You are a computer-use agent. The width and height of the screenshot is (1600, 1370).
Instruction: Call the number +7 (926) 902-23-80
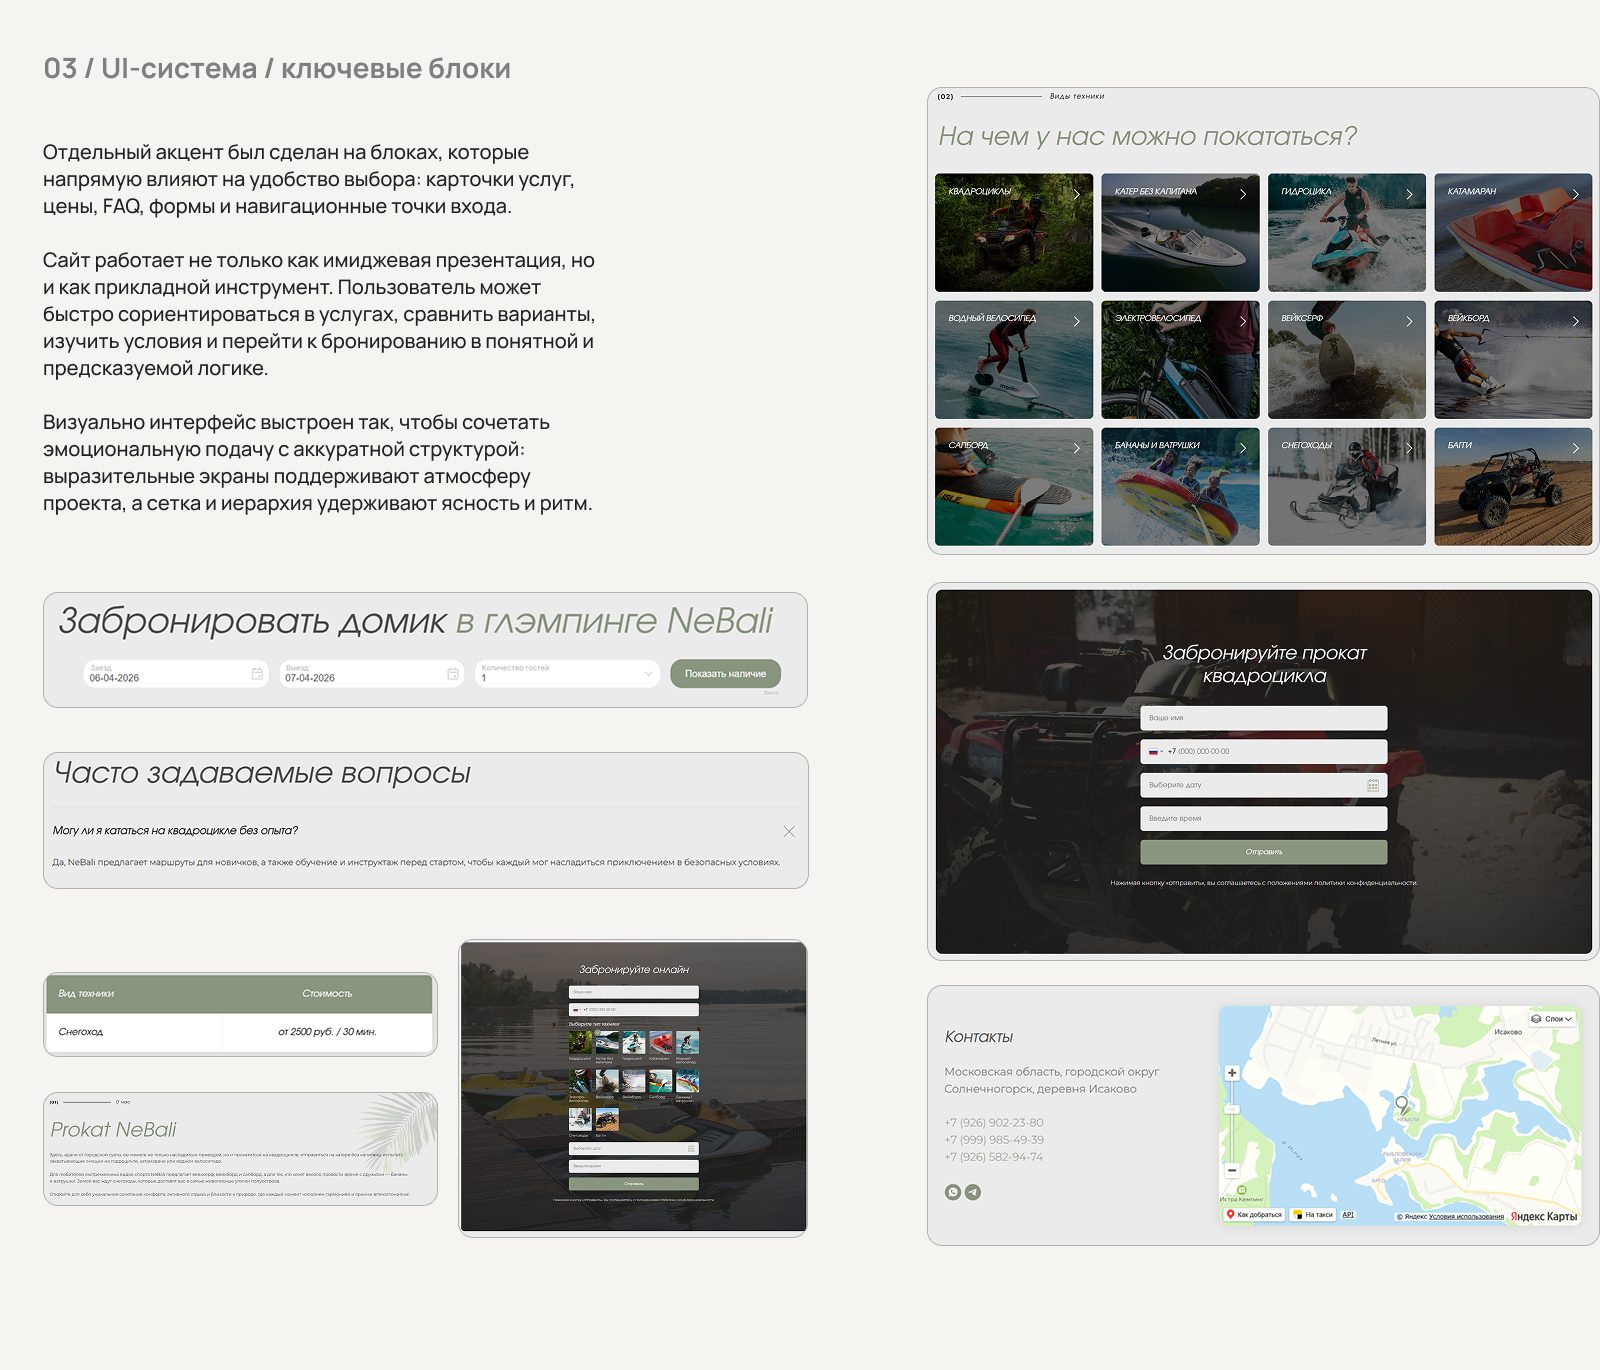(x=994, y=1123)
